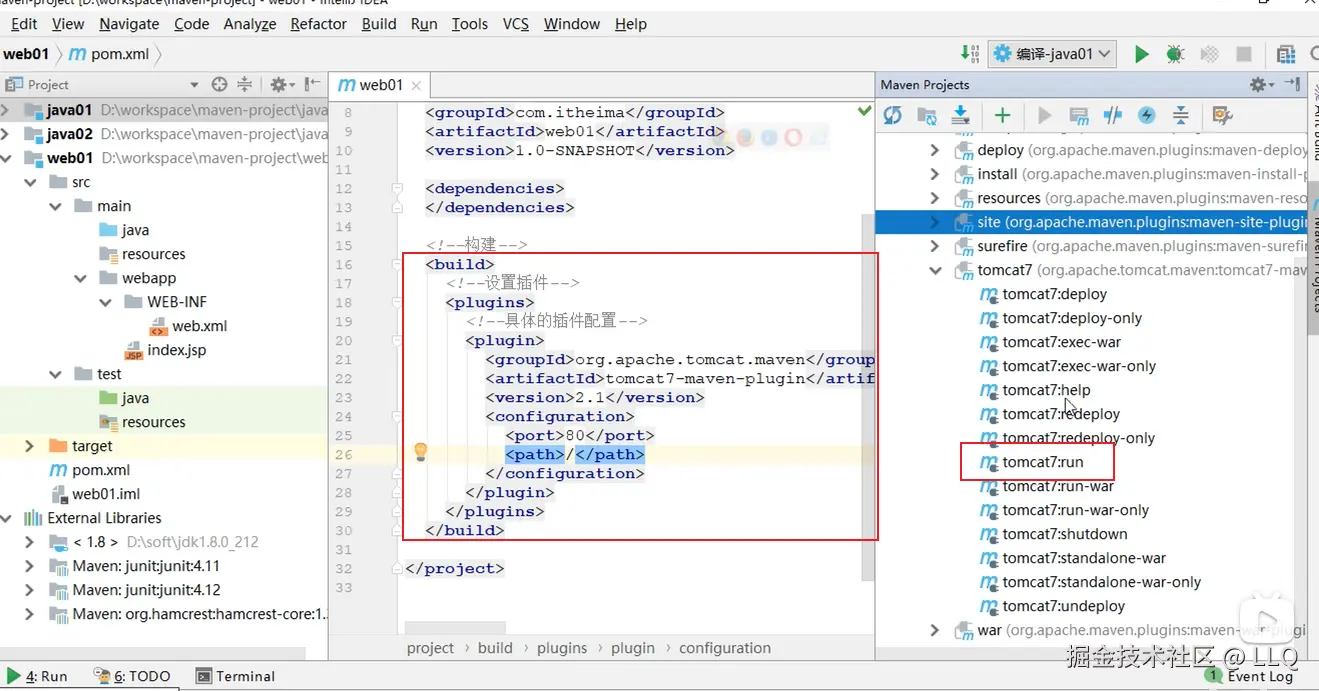Image resolution: width=1319 pixels, height=691 pixels.
Task: Click Download Sources and Documentation icon
Action: coord(960,116)
